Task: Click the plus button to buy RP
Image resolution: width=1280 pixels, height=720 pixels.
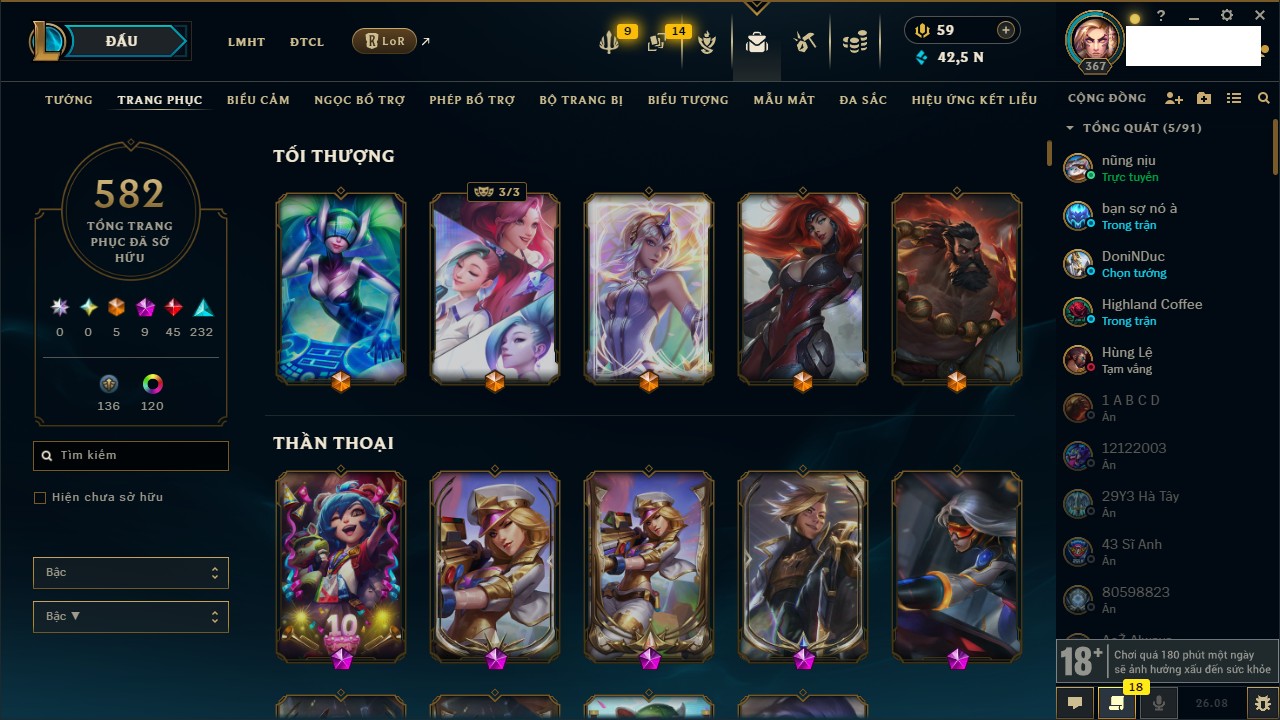Action: [x=1006, y=30]
